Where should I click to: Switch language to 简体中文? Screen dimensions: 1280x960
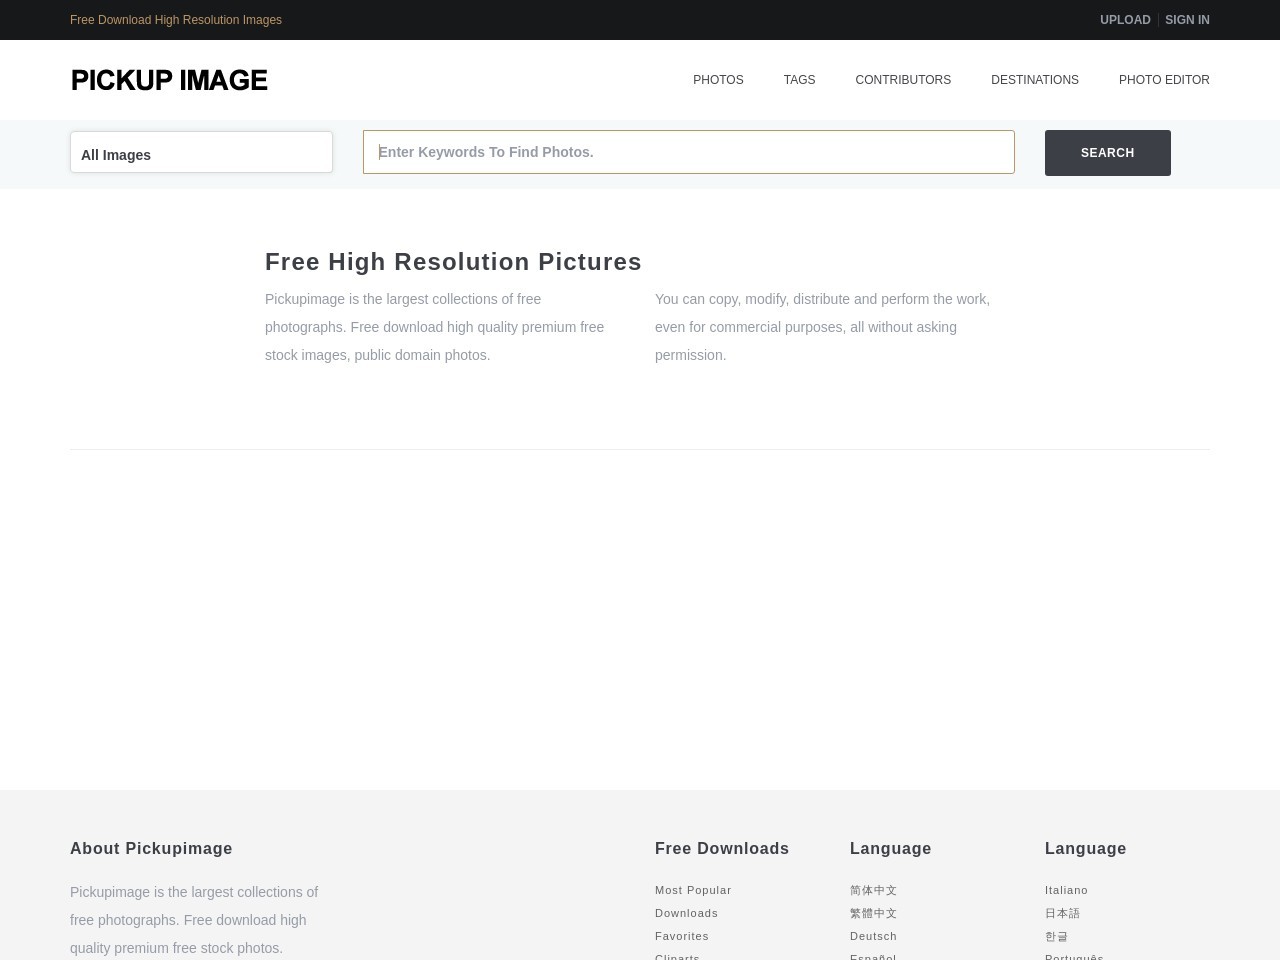tap(873, 890)
